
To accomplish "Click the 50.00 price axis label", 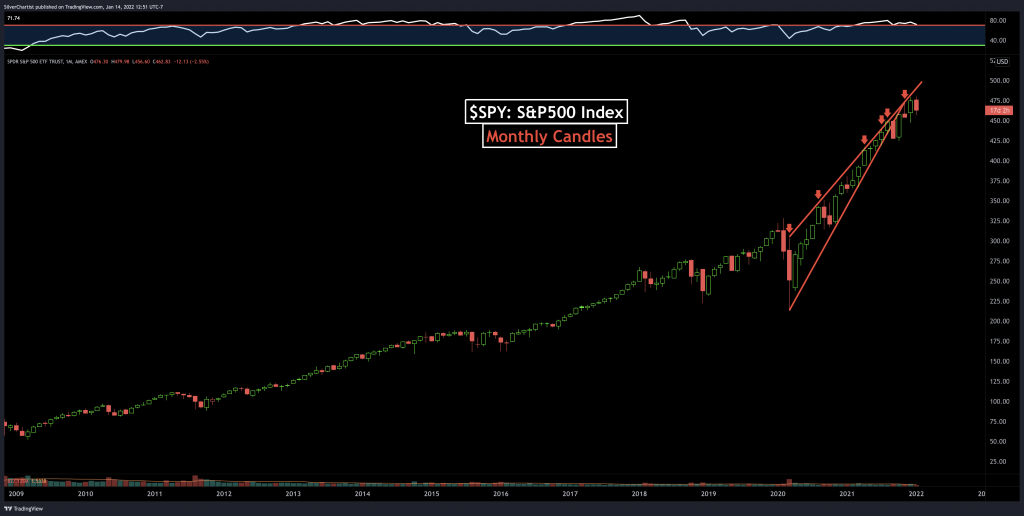I will [998, 442].
